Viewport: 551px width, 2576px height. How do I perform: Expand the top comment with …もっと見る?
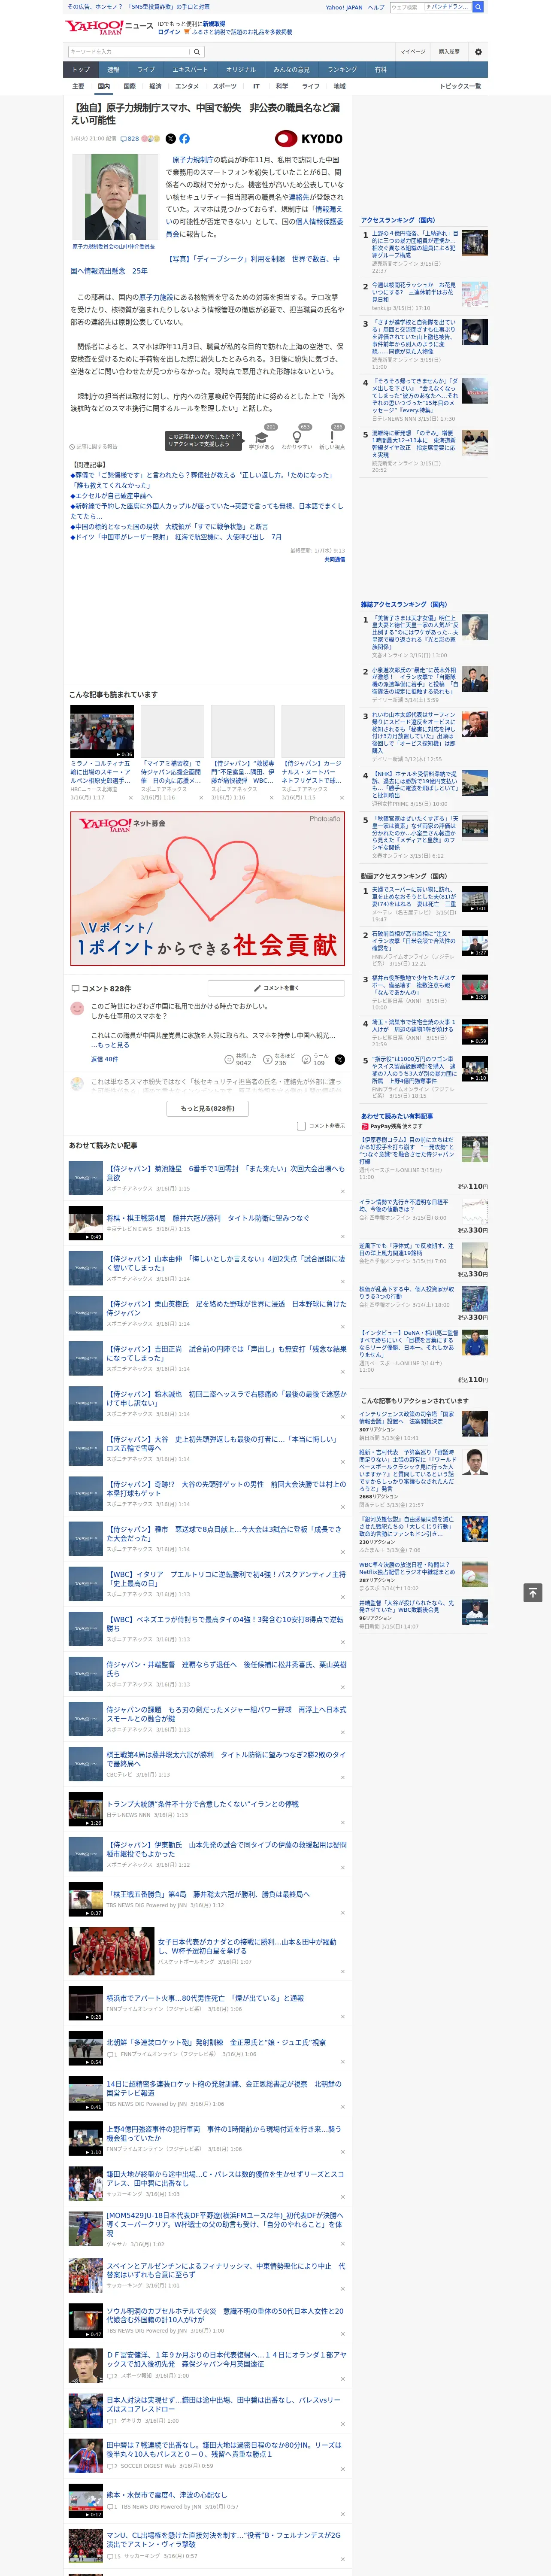click(109, 1045)
